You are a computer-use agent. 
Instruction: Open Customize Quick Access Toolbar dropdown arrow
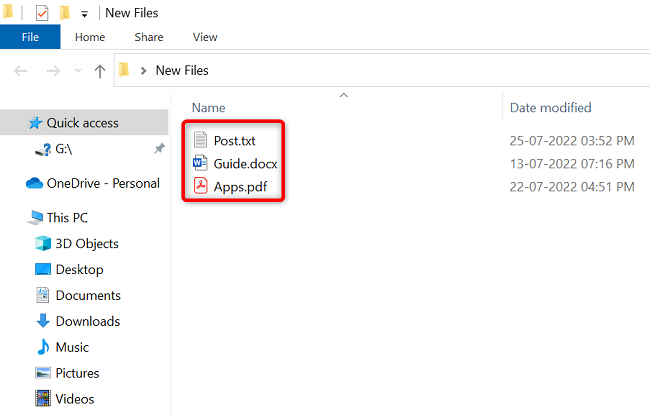pyautogui.click(x=85, y=15)
